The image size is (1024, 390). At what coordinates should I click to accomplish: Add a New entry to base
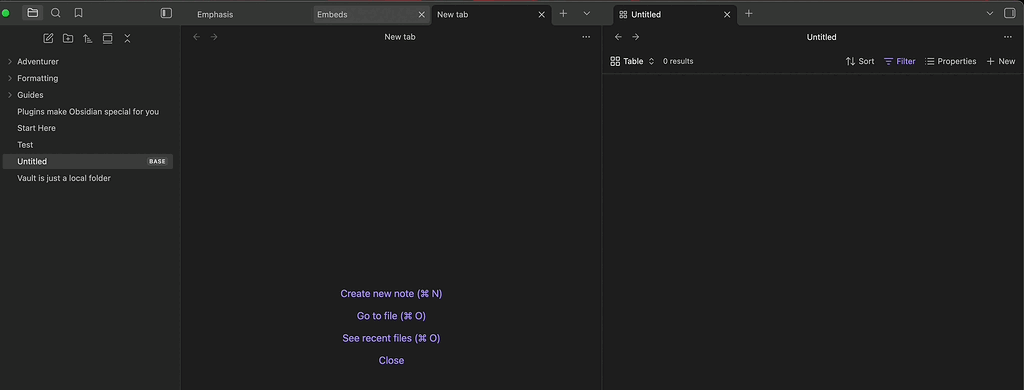1000,61
